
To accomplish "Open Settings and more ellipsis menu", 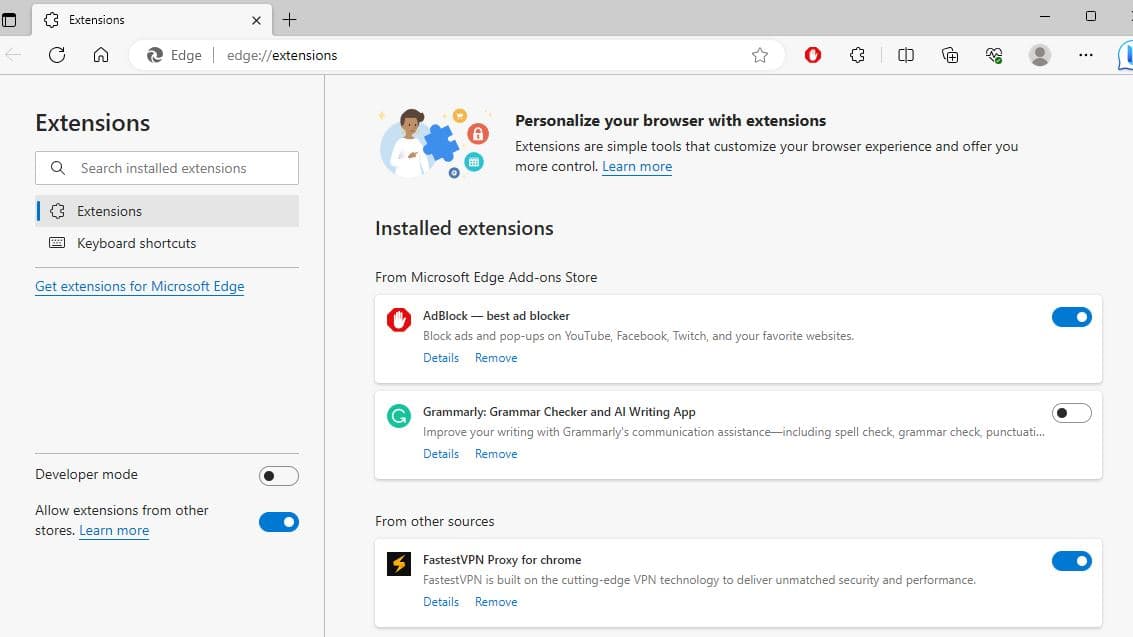I will (x=1086, y=55).
